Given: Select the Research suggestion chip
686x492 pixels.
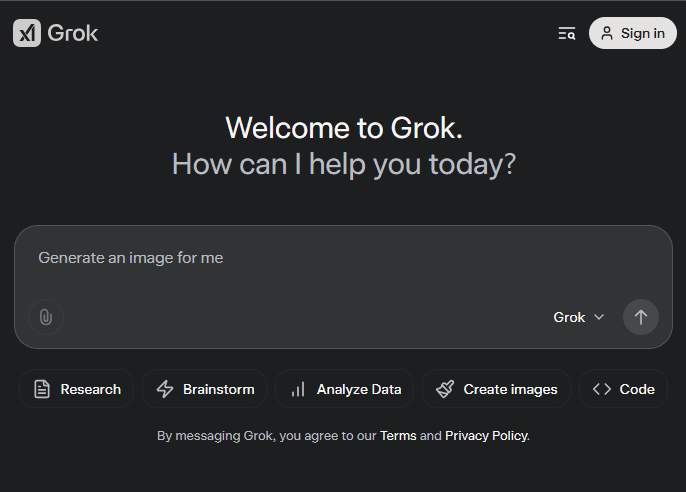Looking at the screenshot, I should 77,389.
